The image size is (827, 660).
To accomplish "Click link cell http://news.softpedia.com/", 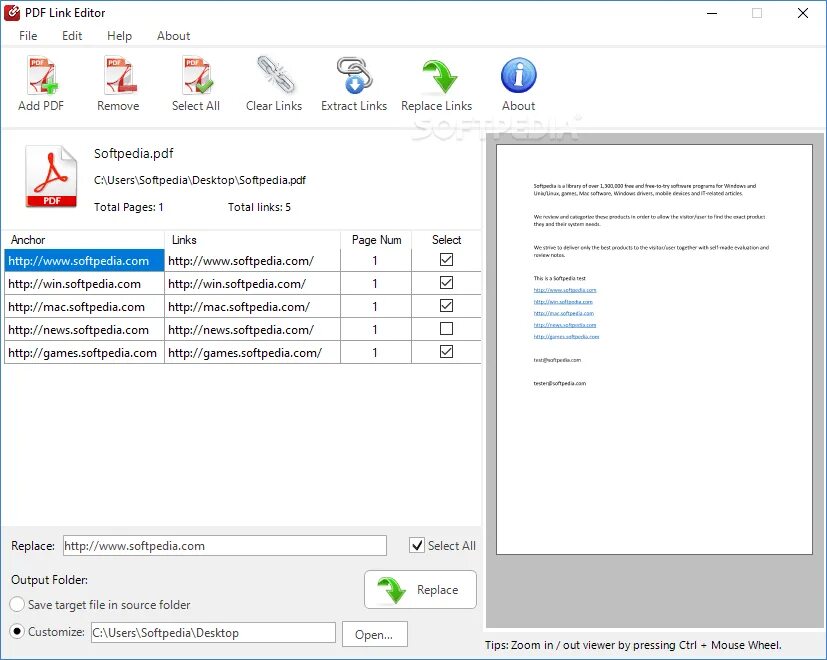I will pyautogui.click(x=253, y=330).
